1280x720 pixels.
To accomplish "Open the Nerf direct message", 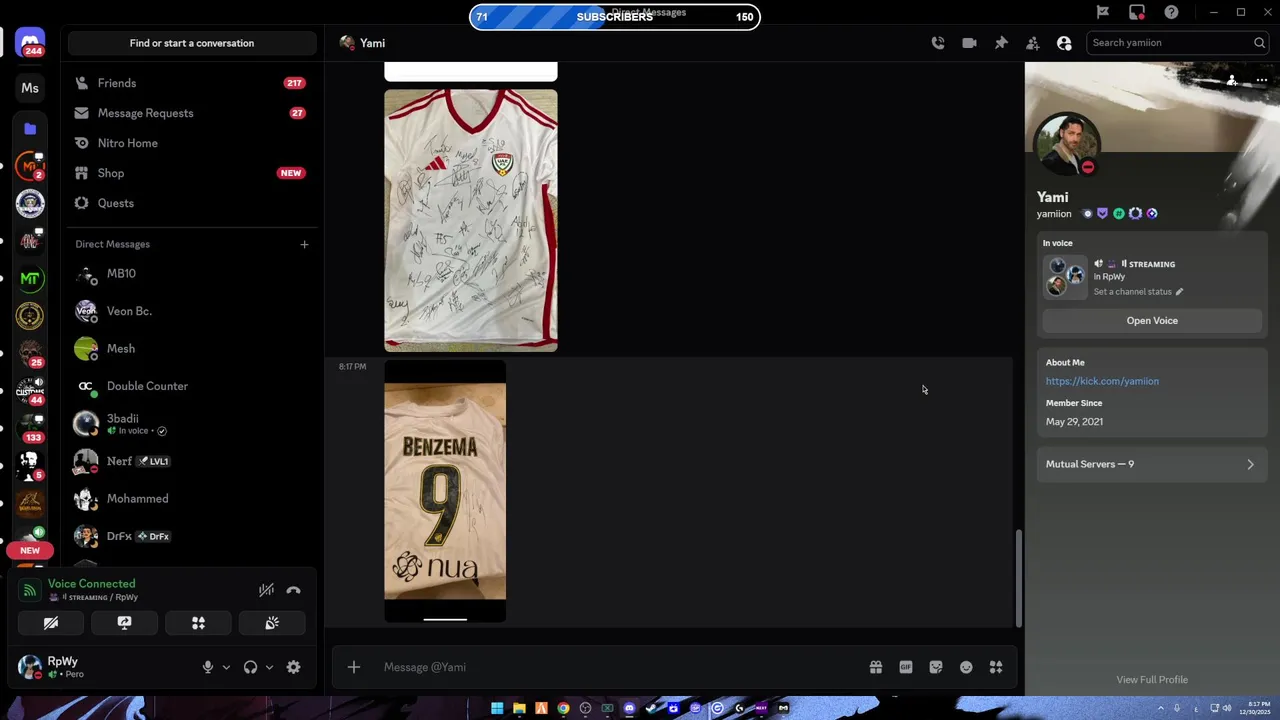I will click(190, 461).
